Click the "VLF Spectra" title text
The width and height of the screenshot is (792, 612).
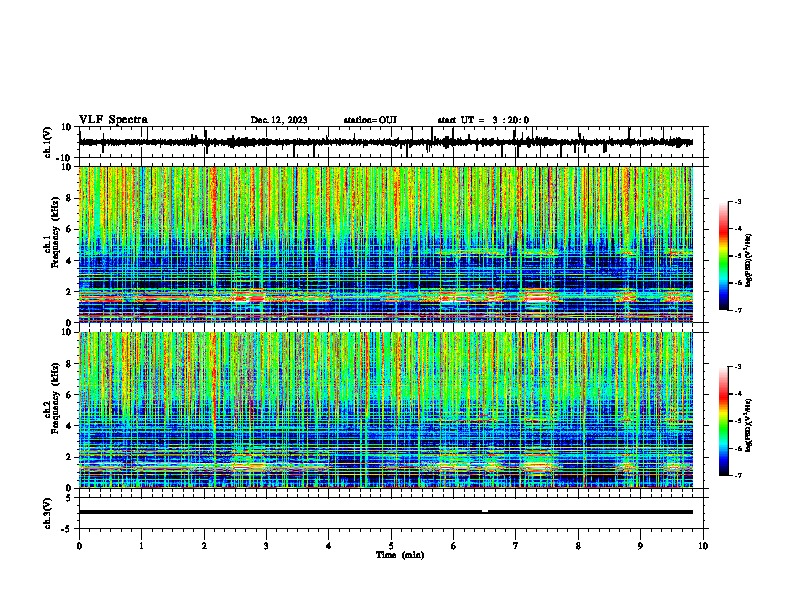click(x=113, y=120)
